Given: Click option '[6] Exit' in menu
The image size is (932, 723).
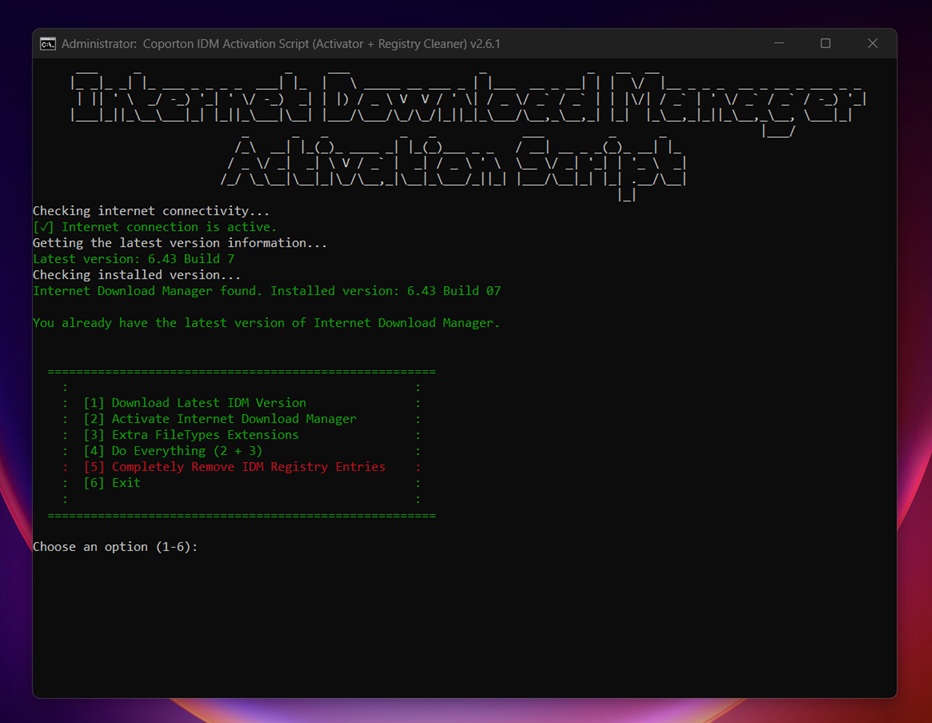Looking at the screenshot, I should coord(112,483).
